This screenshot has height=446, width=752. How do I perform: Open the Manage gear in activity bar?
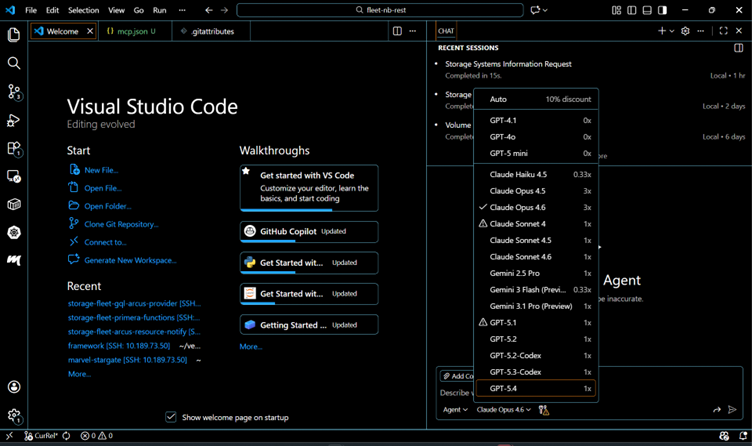[14, 415]
